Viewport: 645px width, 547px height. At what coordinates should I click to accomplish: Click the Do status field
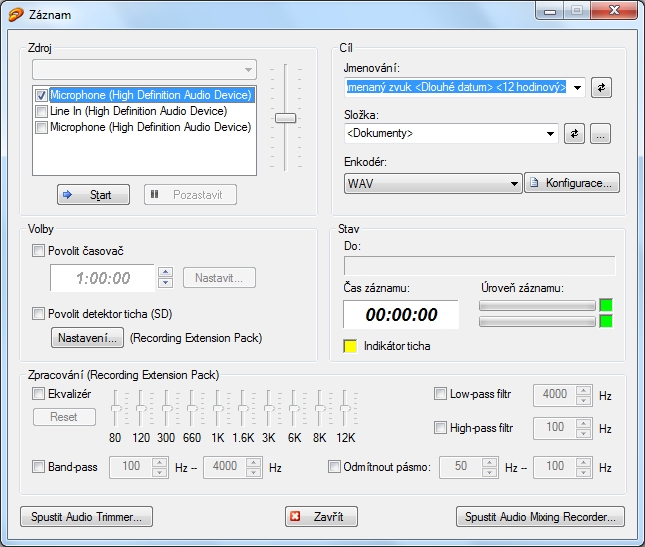point(480,266)
